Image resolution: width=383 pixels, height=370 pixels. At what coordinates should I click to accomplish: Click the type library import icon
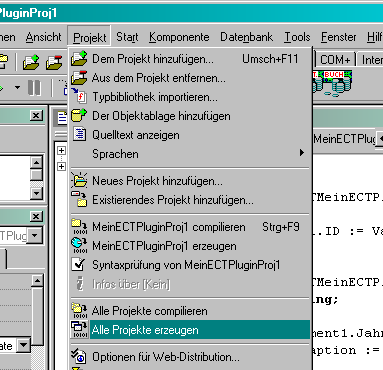(x=79, y=97)
